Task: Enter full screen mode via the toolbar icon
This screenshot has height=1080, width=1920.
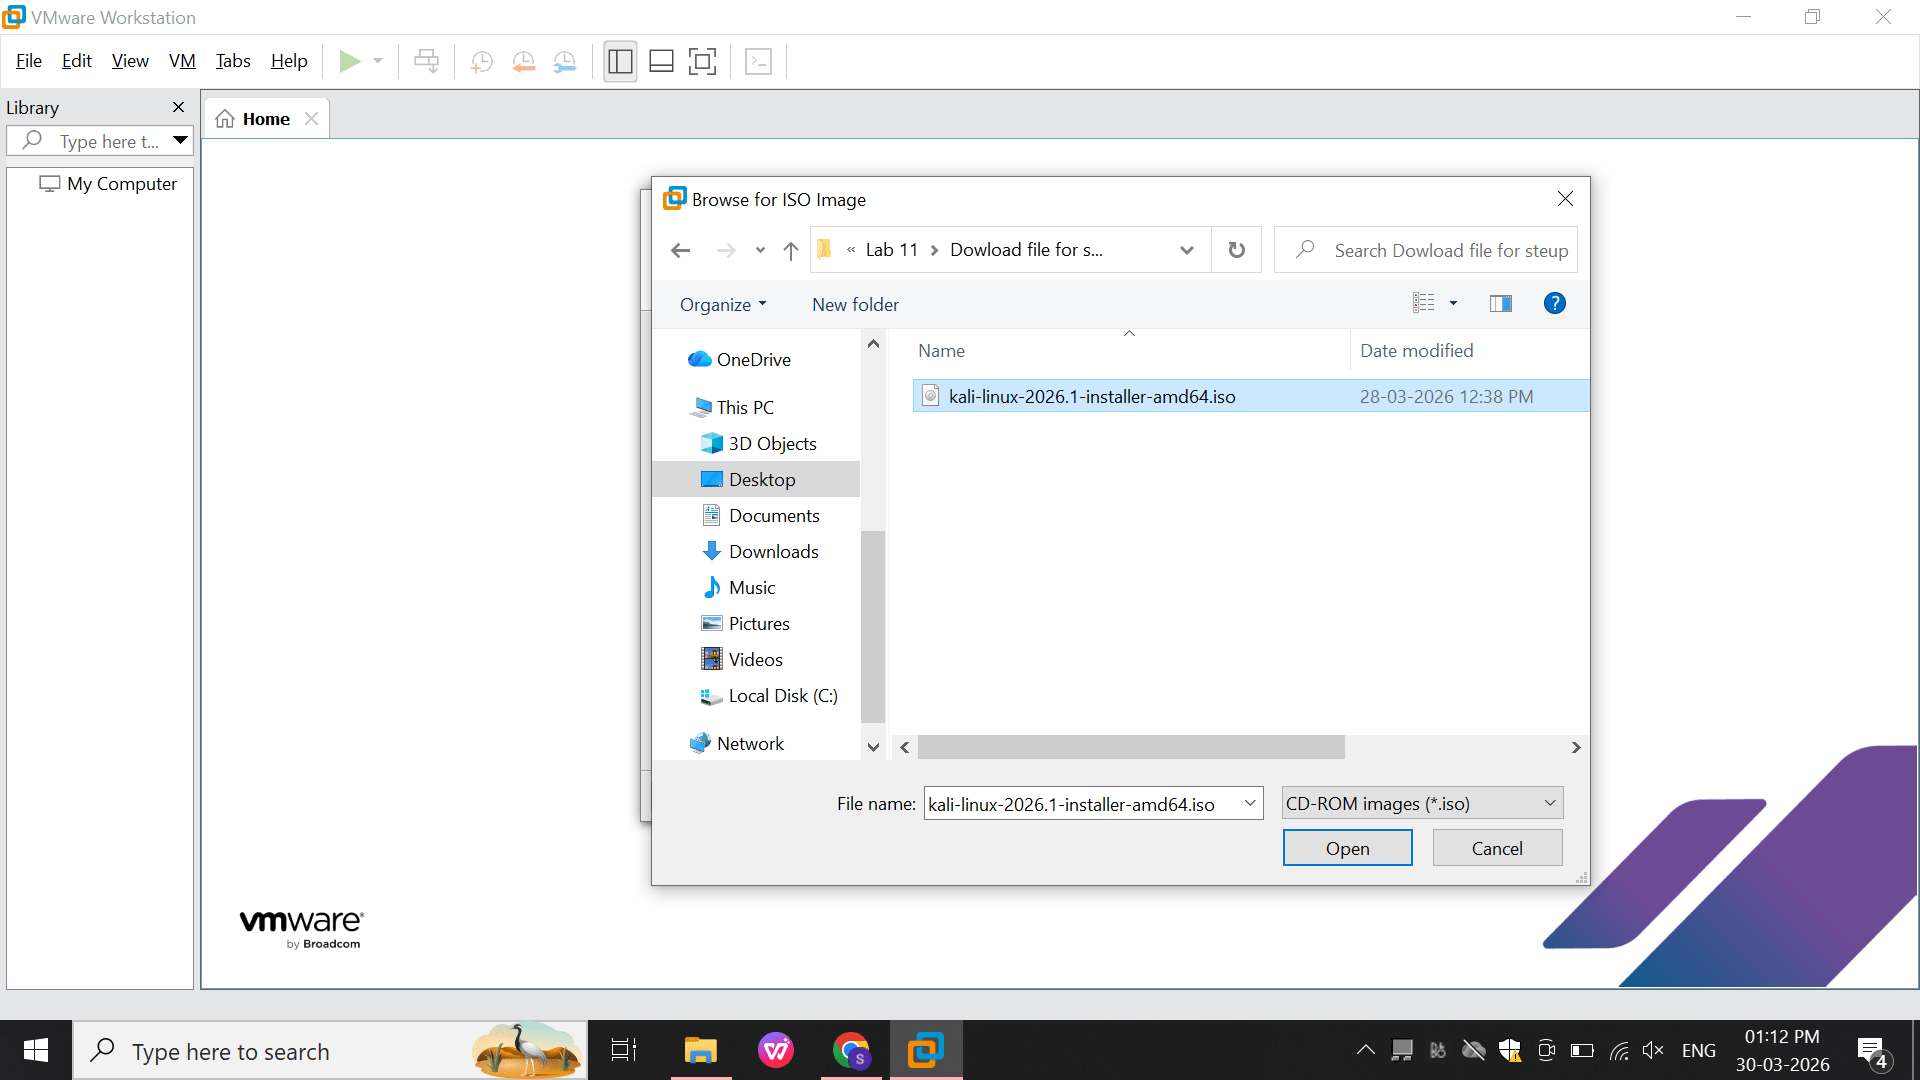Action: pos(703,62)
